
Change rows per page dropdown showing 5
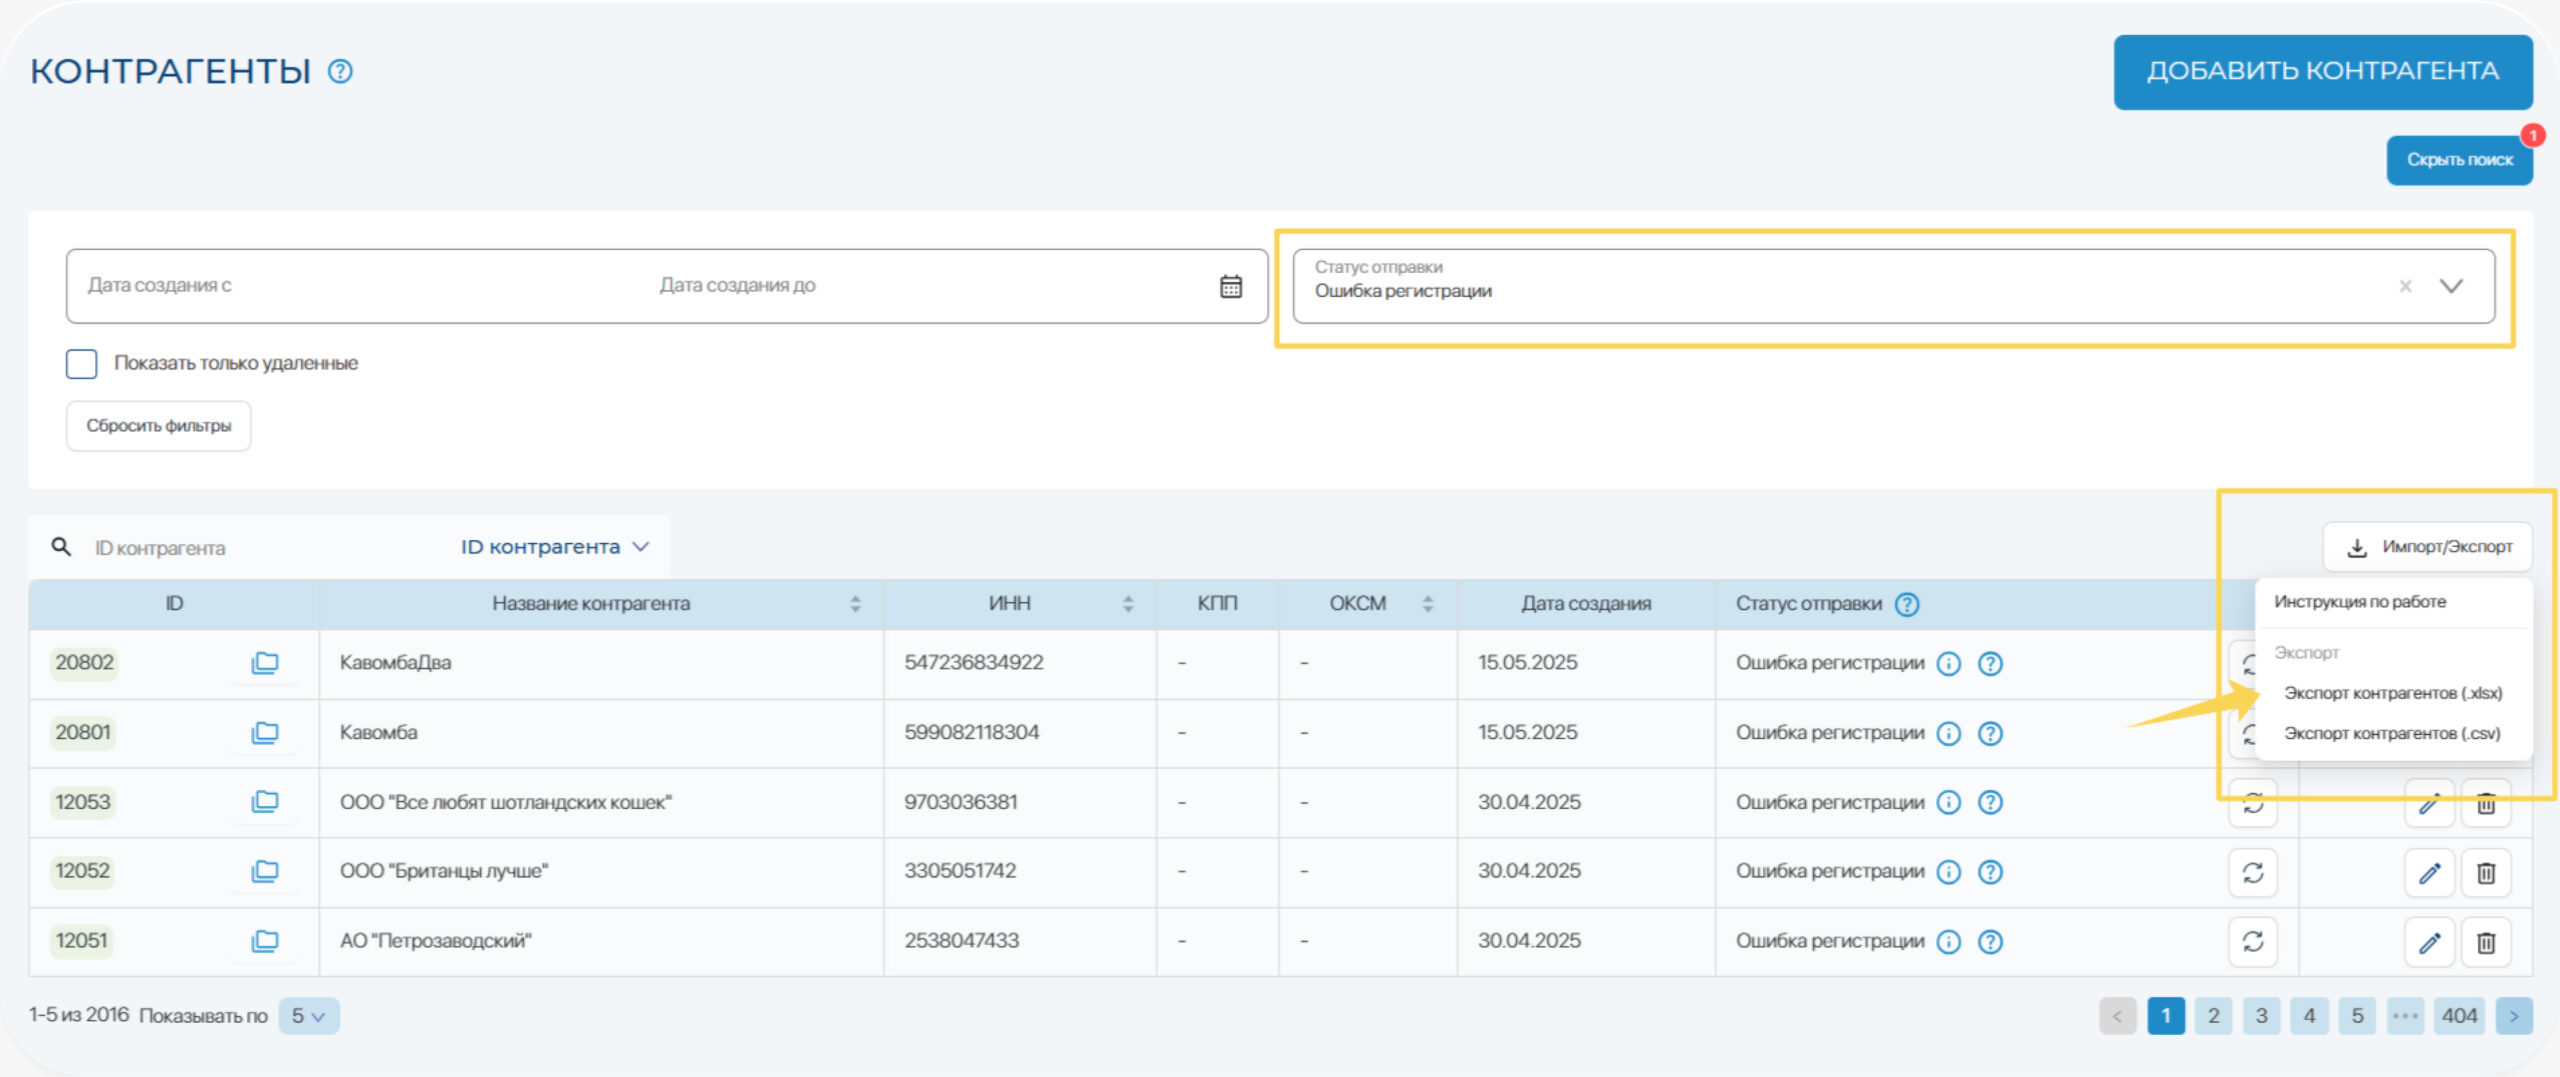[308, 1016]
